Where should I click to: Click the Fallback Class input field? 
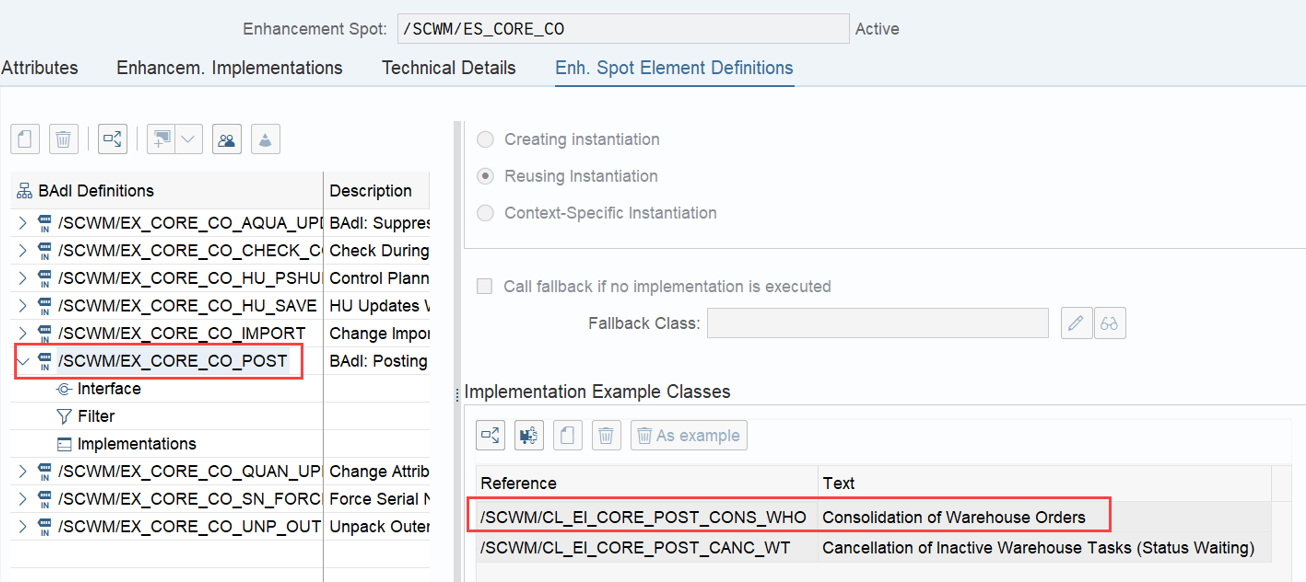(x=877, y=323)
